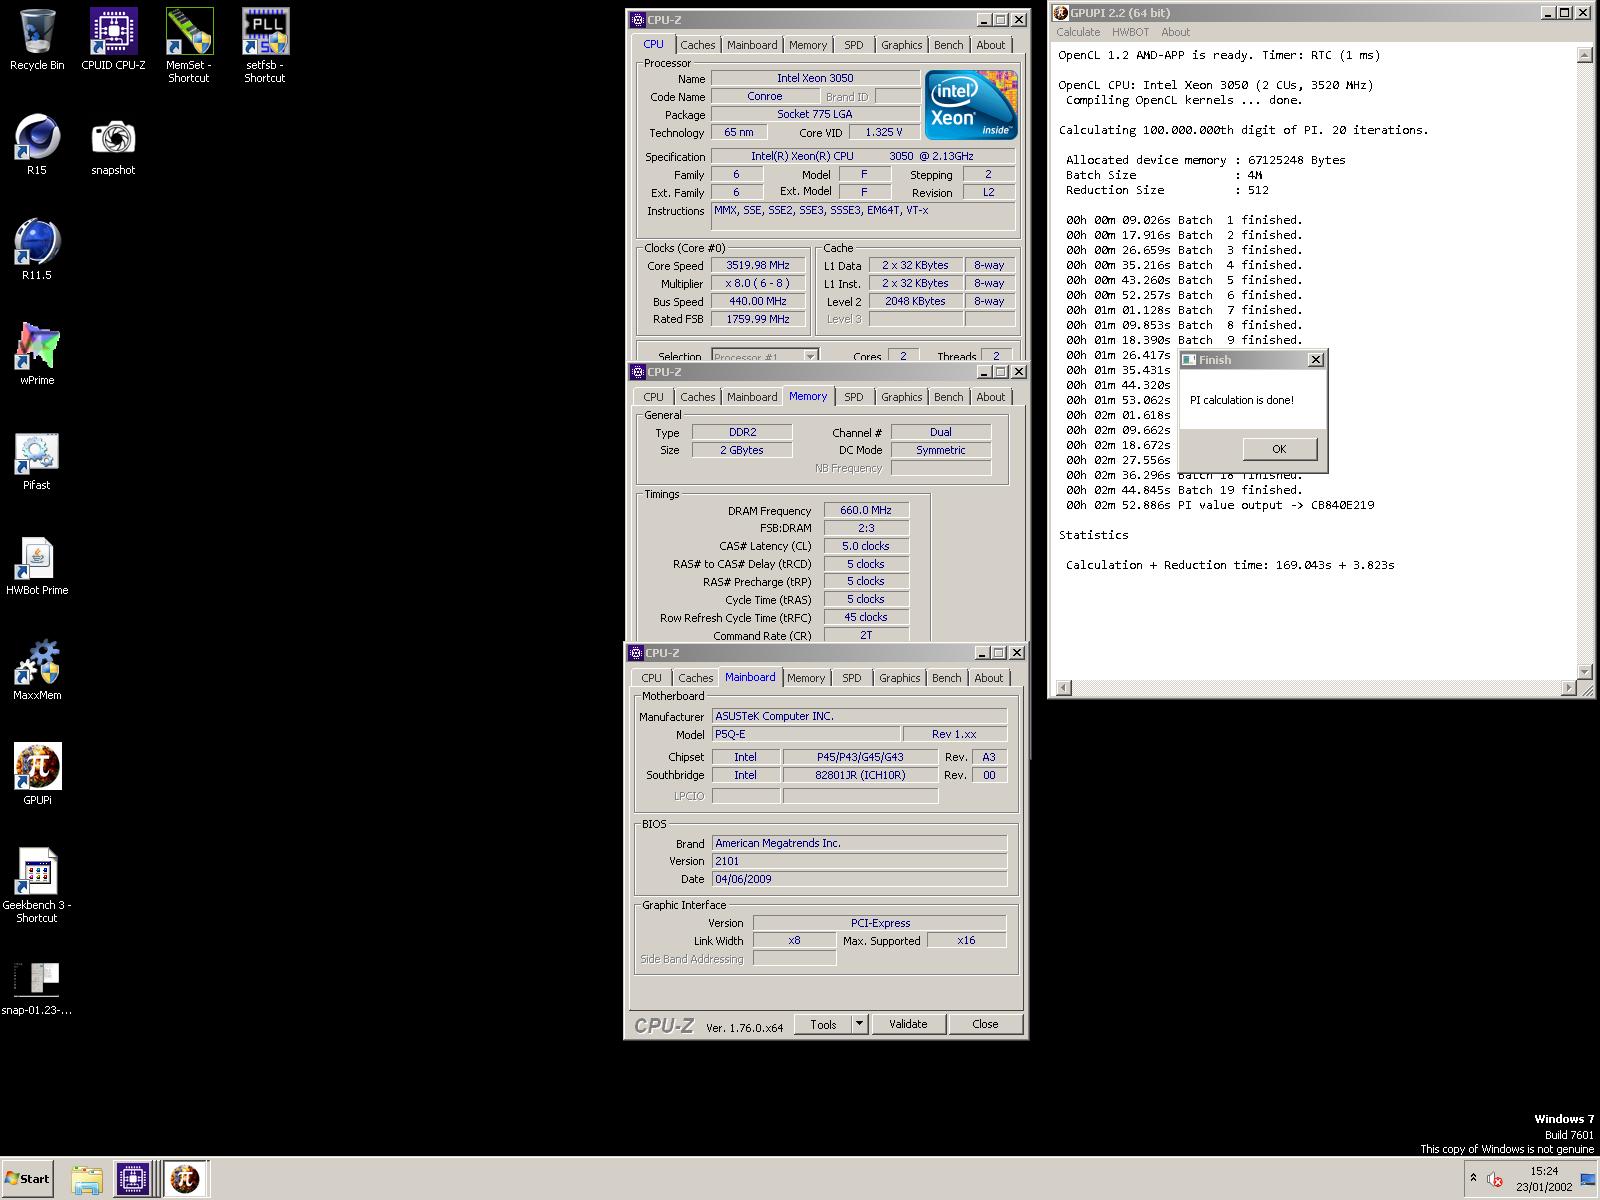
Task: Click the GPUPI horizontal scrollbar right arrow
Action: pos(1568,688)
